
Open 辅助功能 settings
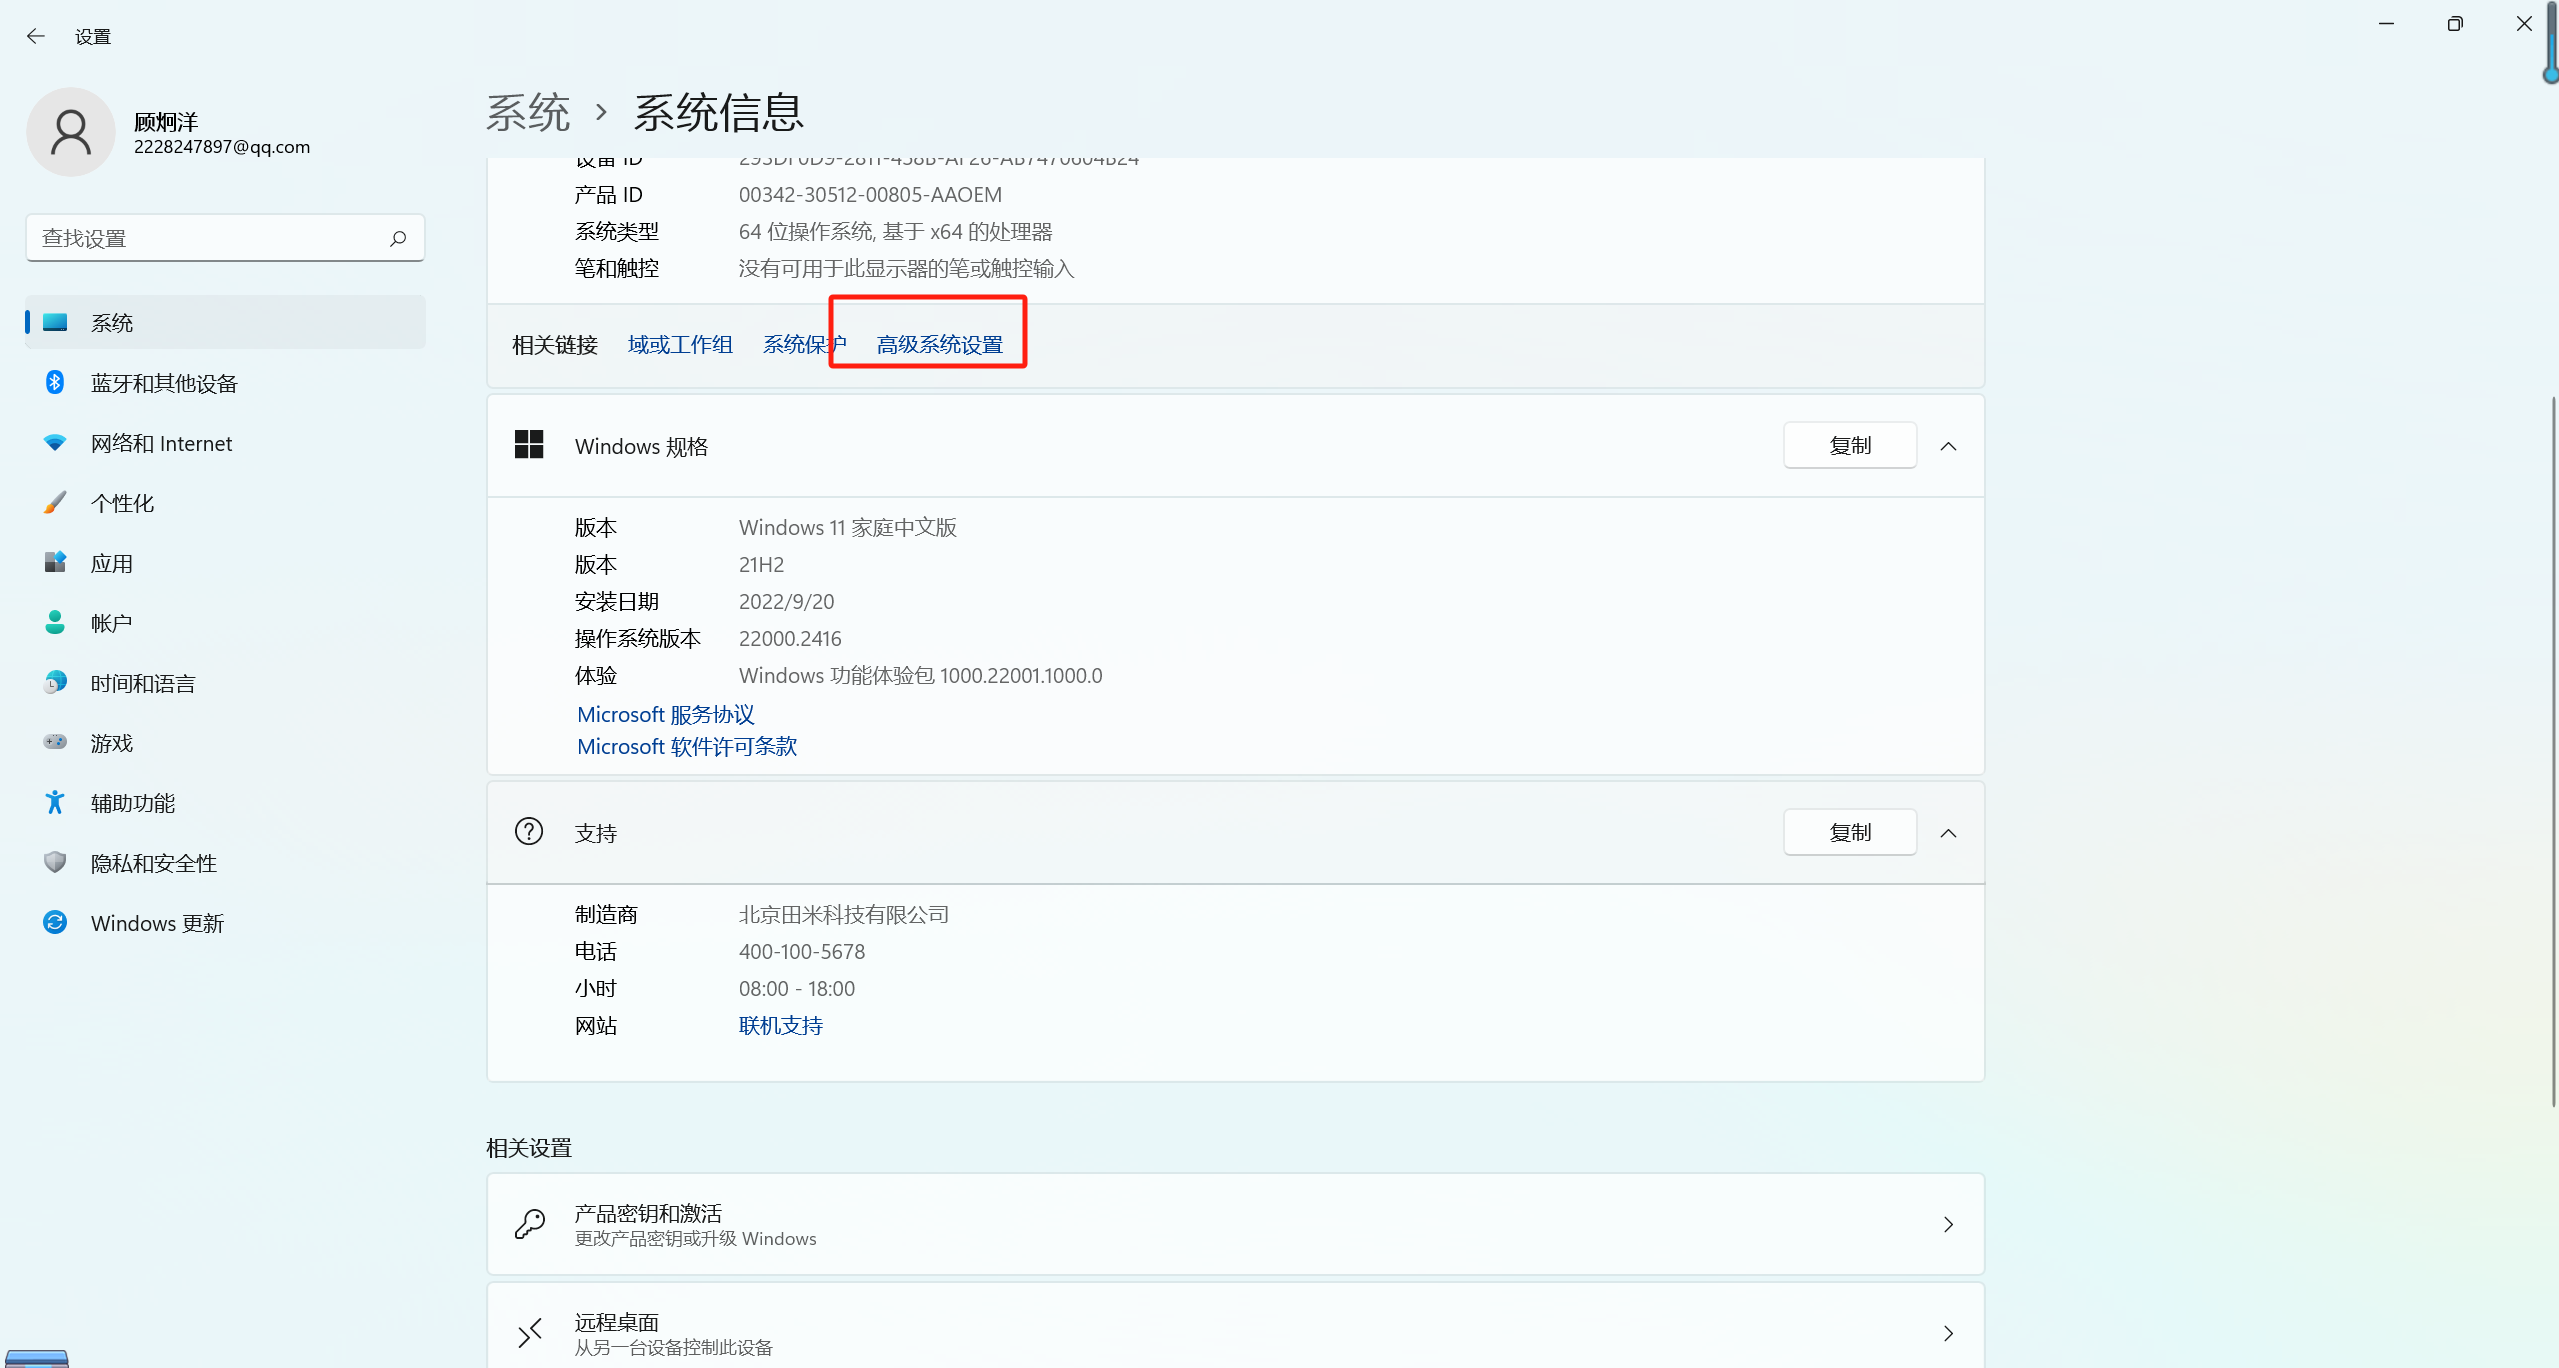pyautogui.click(x=226, y=803)
